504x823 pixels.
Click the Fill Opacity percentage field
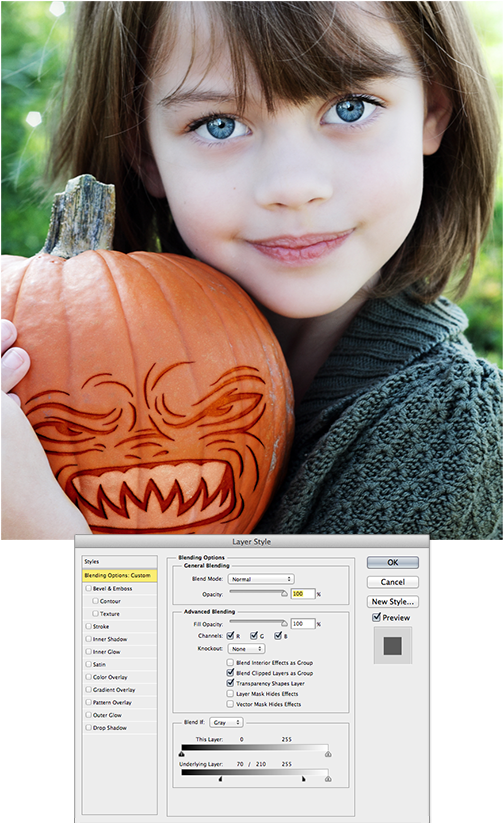pos(302,624)
